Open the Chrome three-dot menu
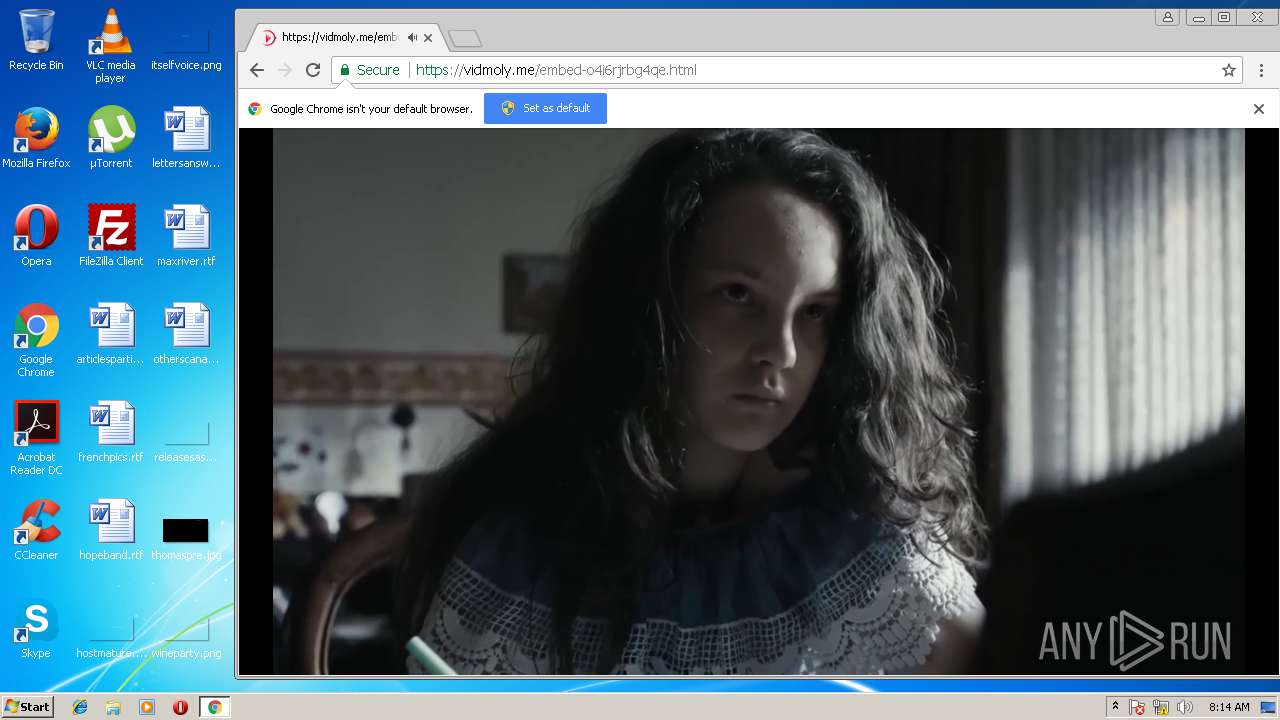This screenshot has width=1280, height=720. point(1261,70)
